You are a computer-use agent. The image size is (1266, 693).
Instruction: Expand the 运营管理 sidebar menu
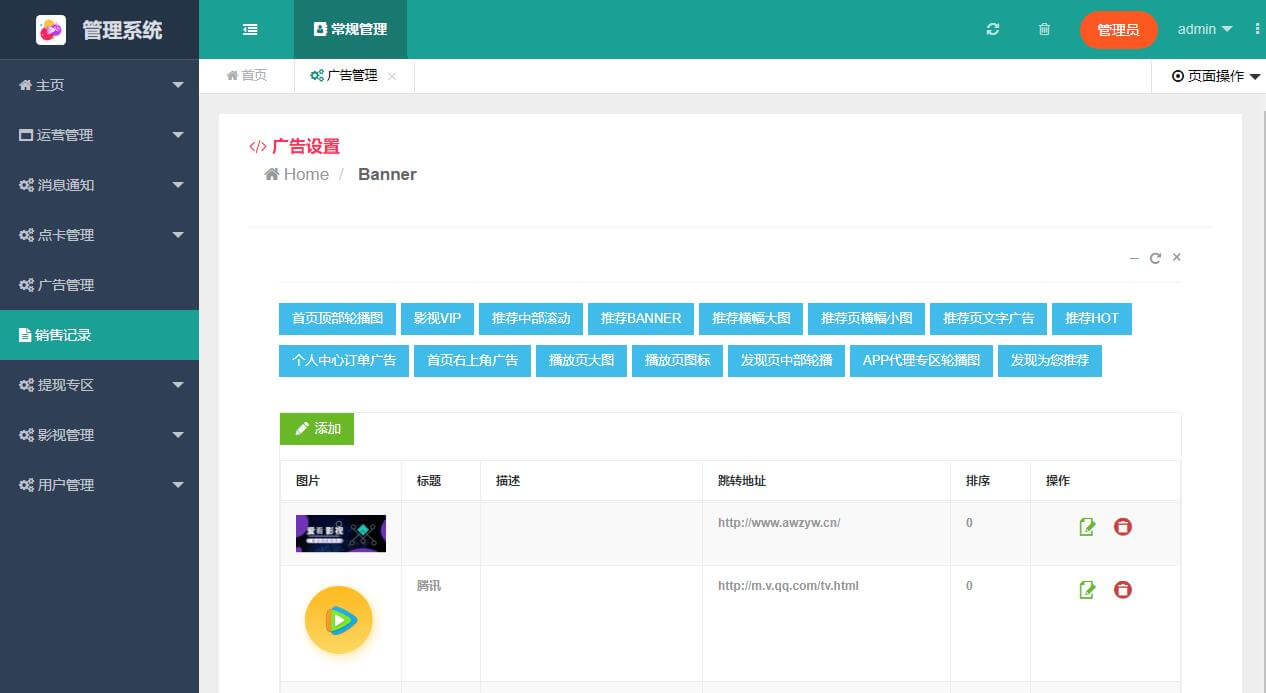99,135
